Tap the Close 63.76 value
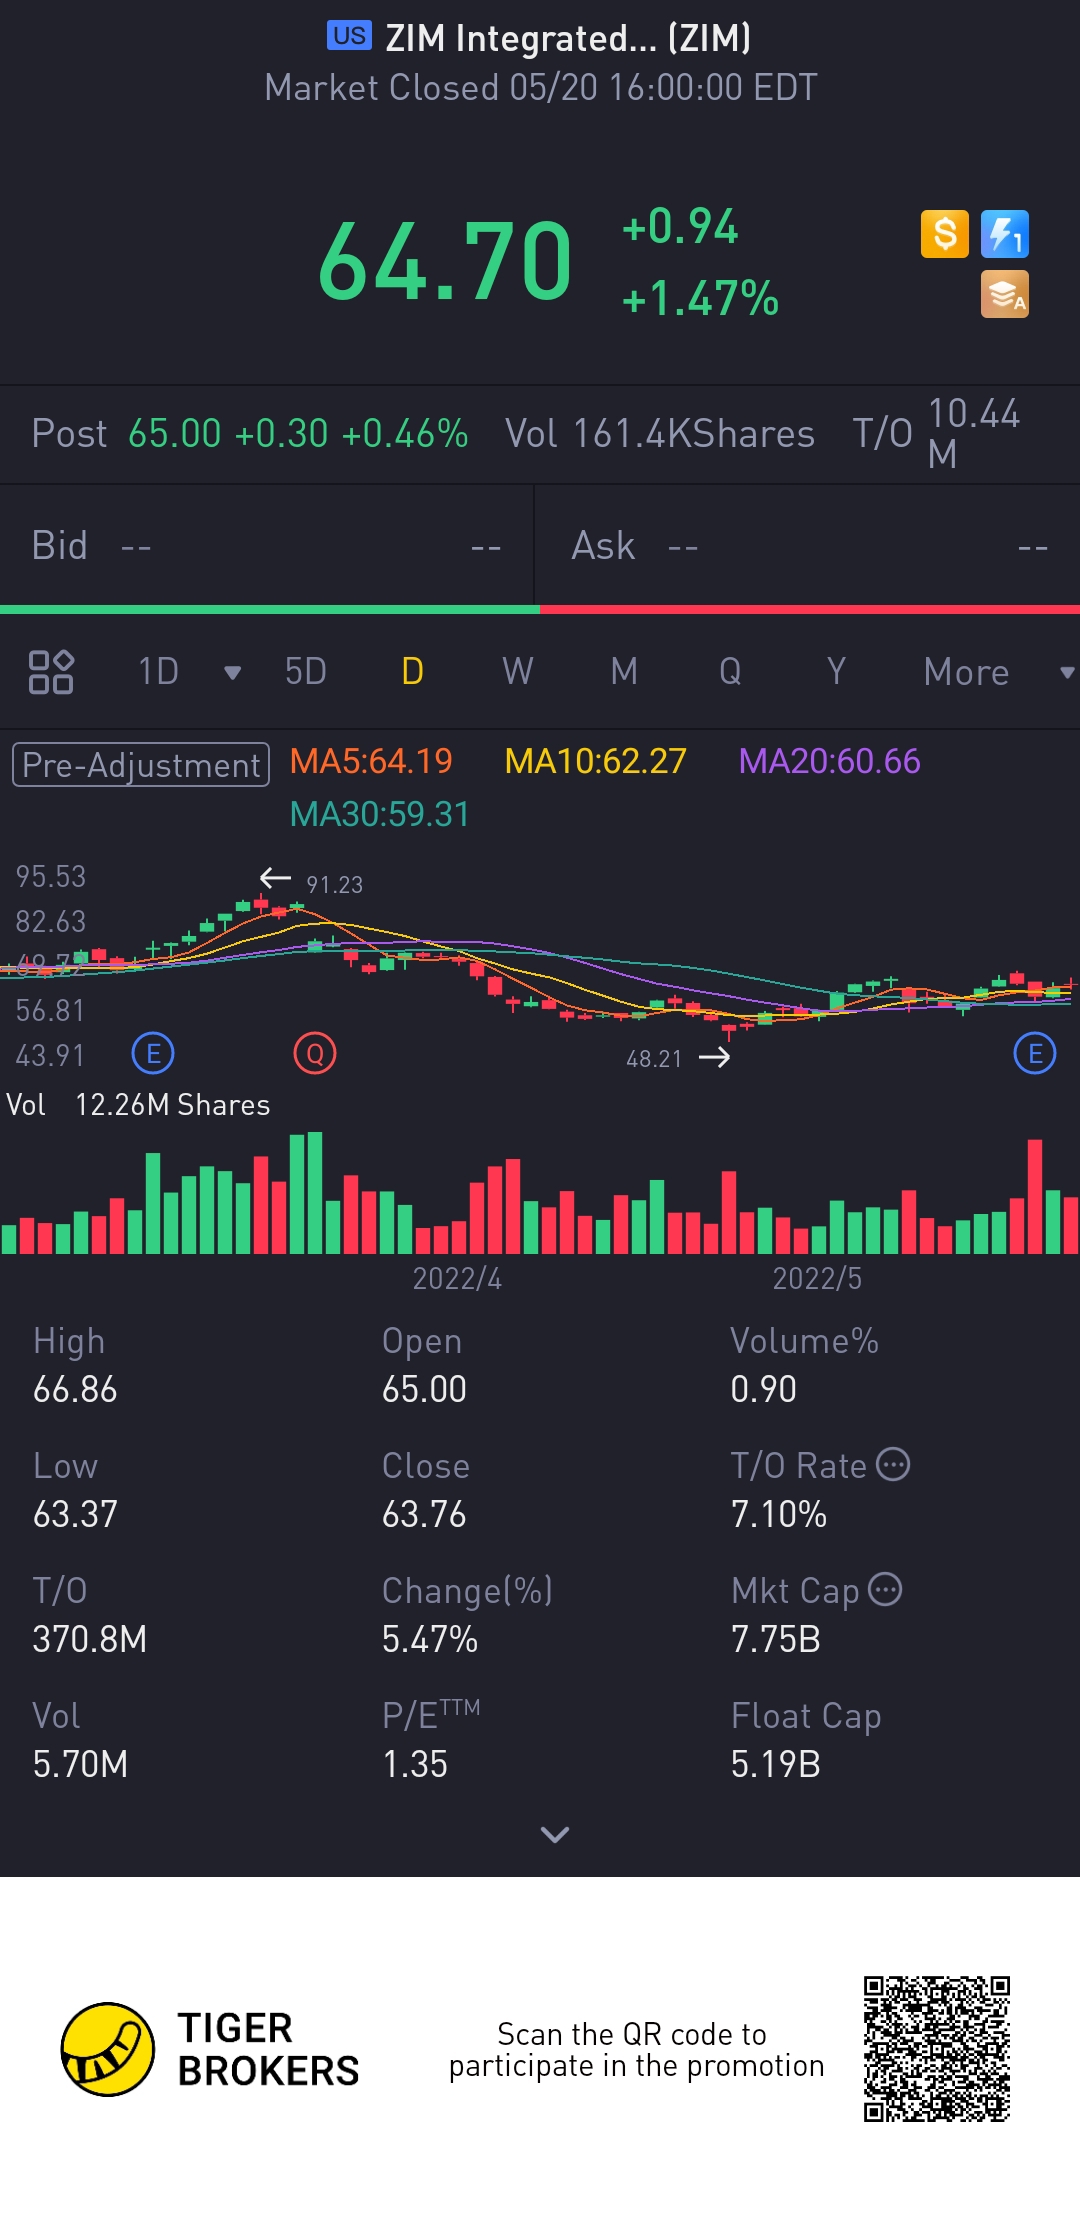 pyautogui.click(x=424, y=1514)
